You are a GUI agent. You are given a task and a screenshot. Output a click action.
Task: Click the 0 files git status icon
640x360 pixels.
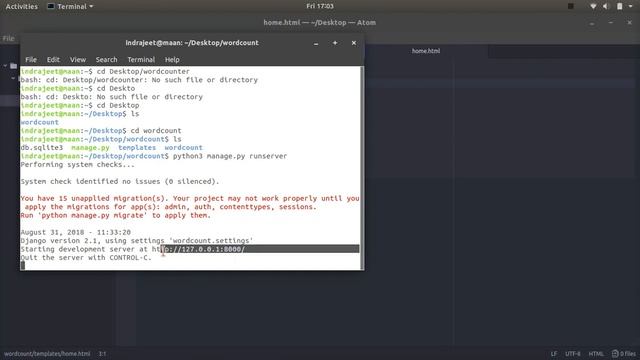[624, 354]
